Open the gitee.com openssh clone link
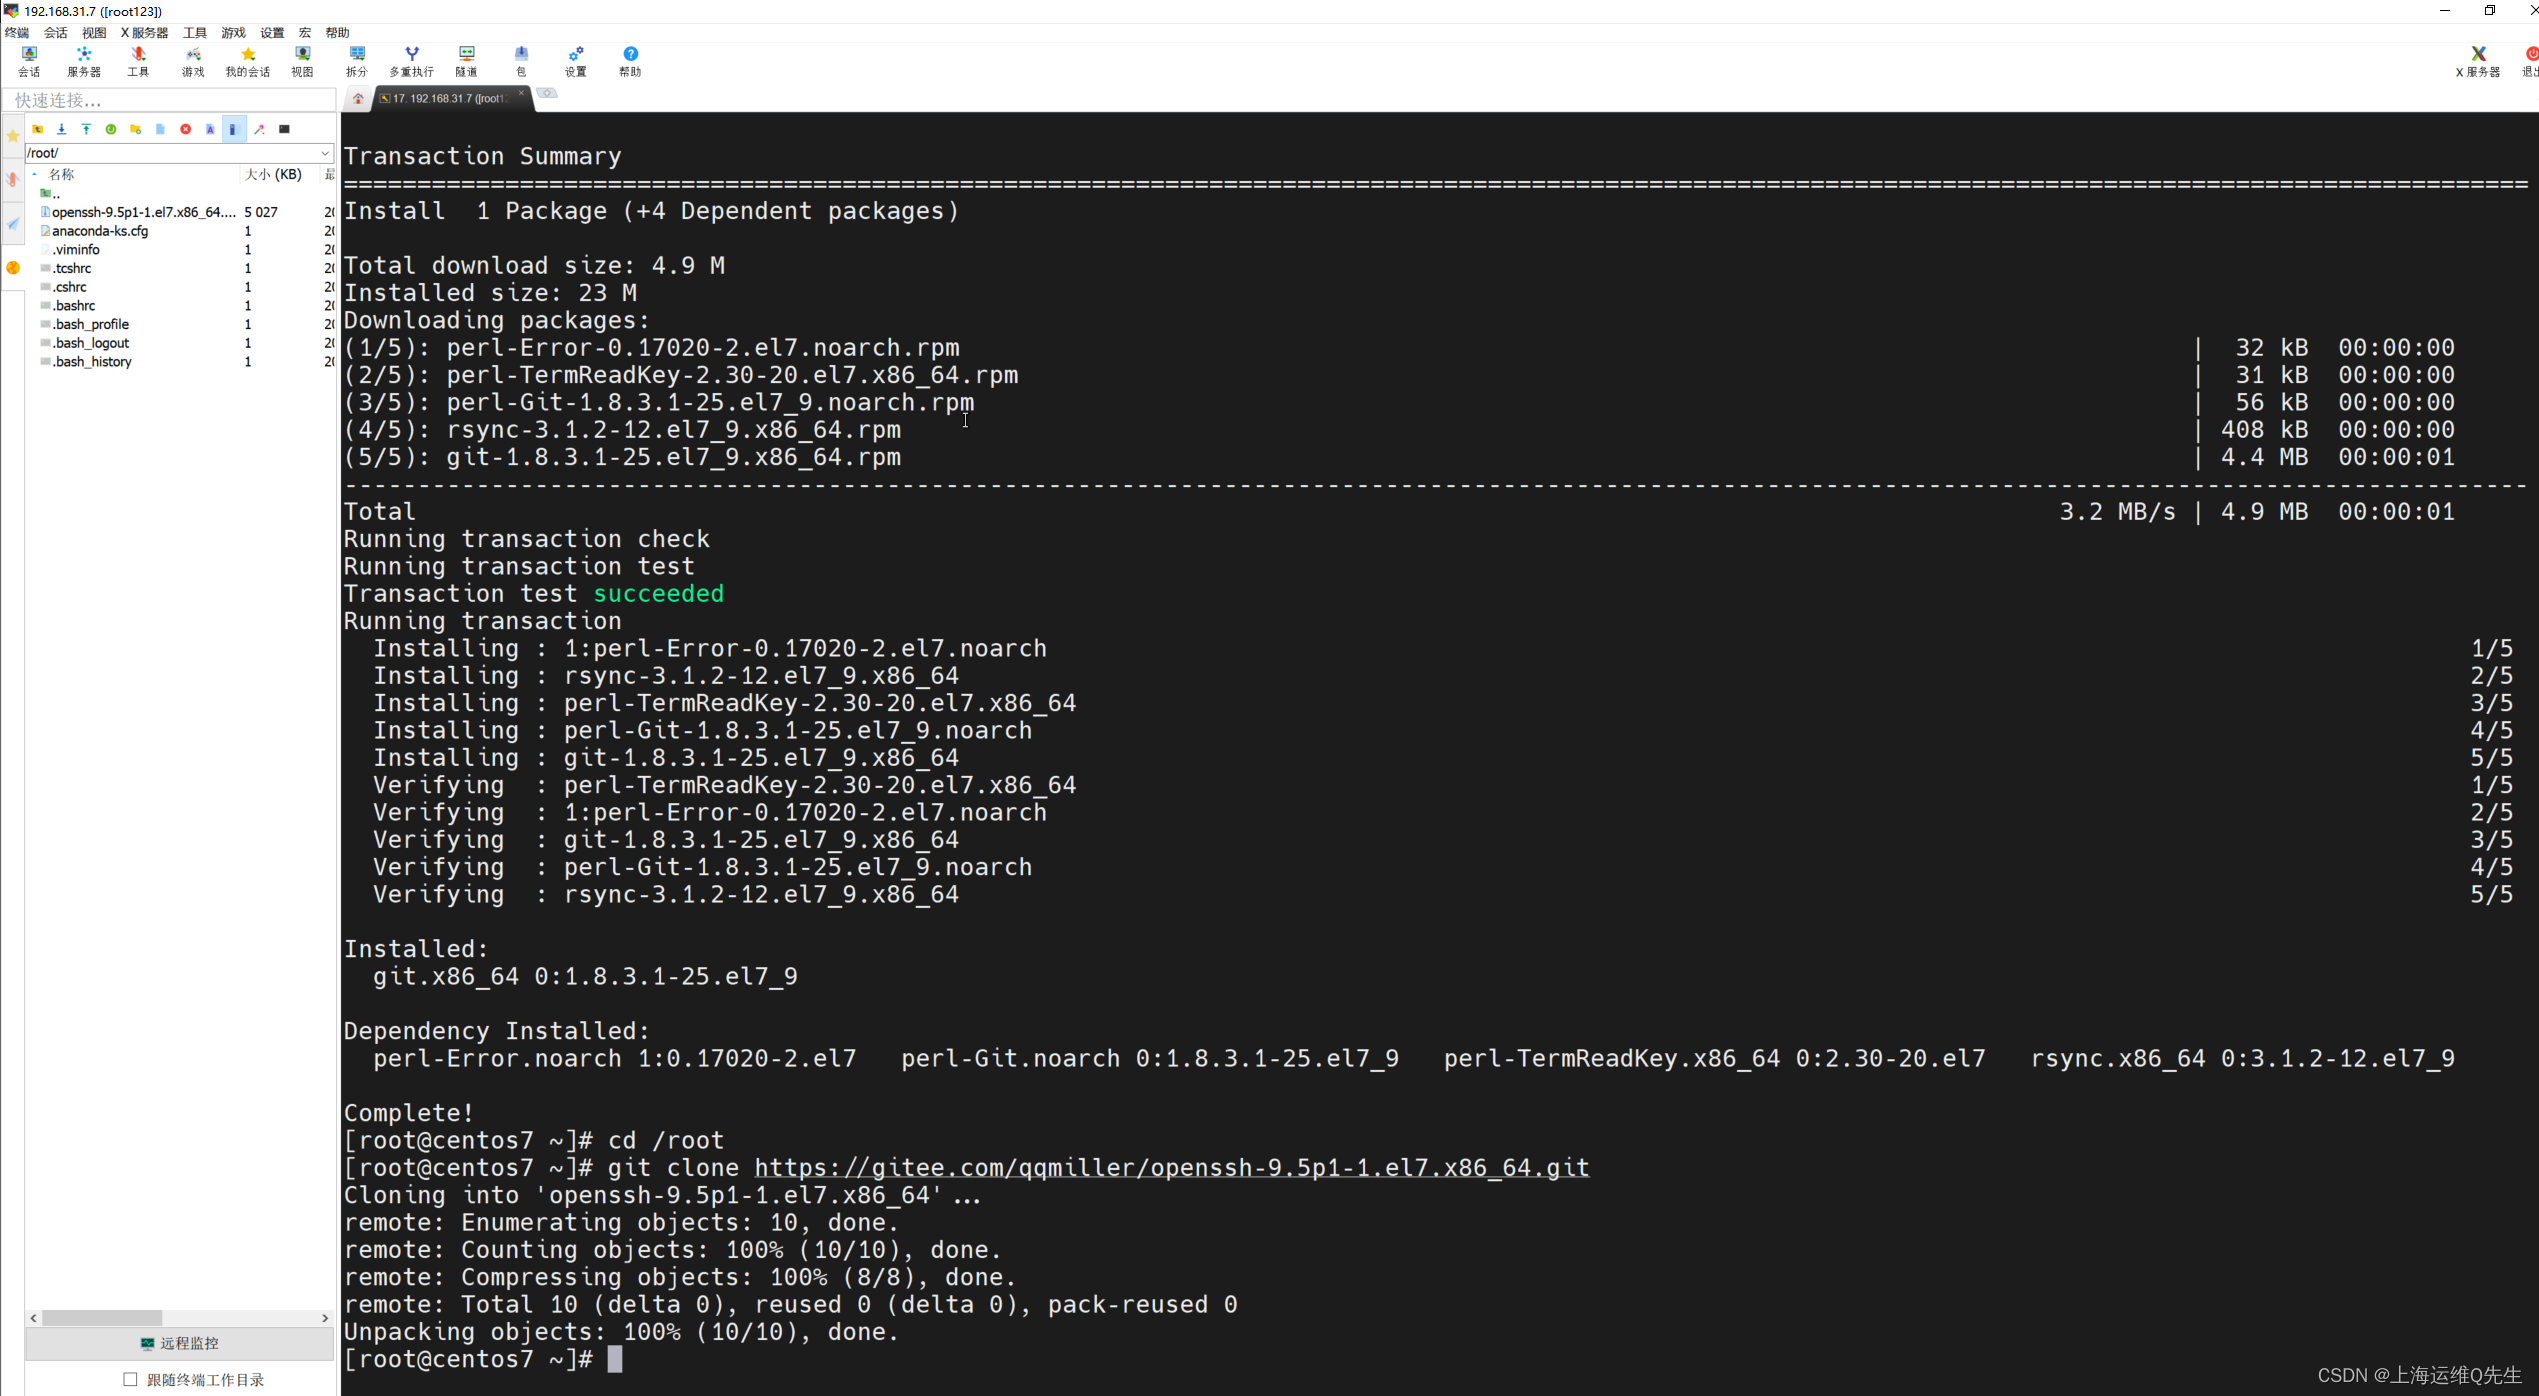This screenshot has width=2539, height=1396. [1170, 1167]
